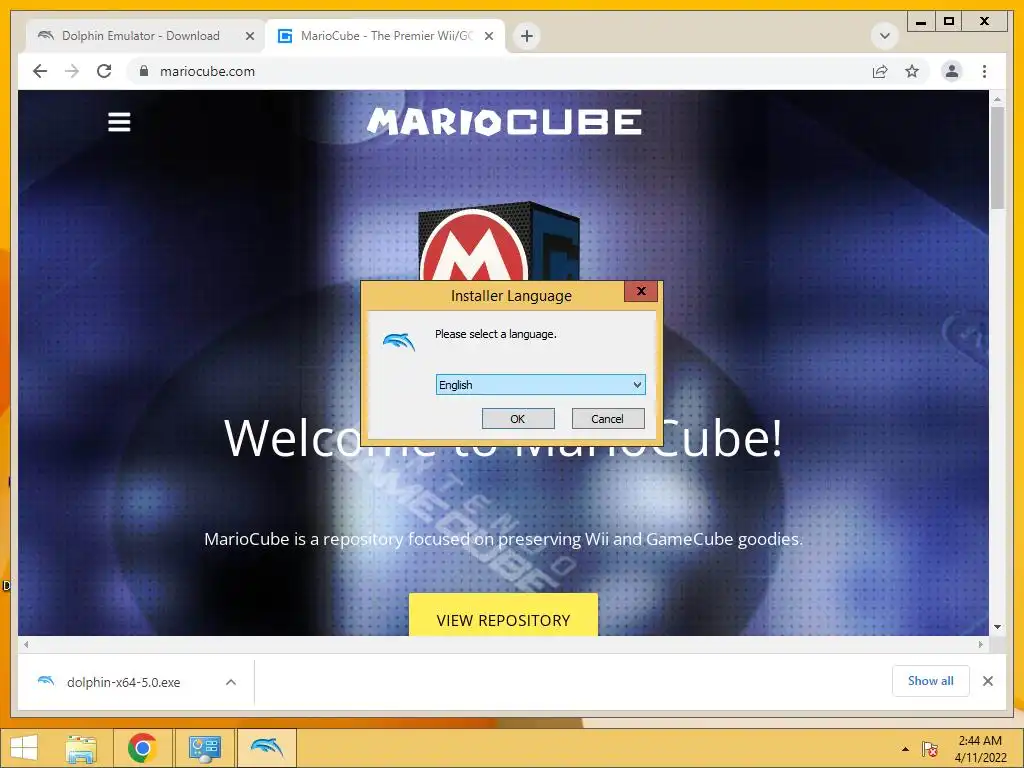The width and height of the screenshot is (1024, 768).
Task: Click the VIEW REPOSITORY button
Action: 503,615
